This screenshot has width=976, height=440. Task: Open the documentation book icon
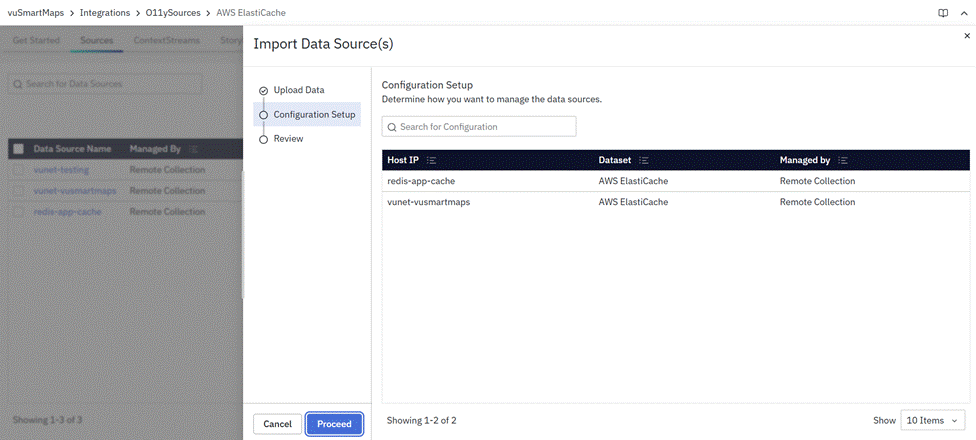point(942,13)
